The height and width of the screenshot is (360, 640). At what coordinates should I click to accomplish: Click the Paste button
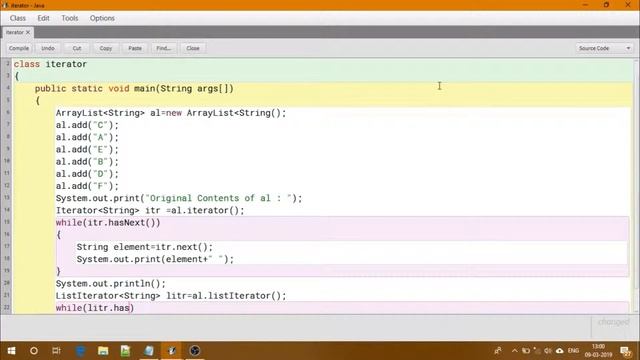(x=135, y=48)
